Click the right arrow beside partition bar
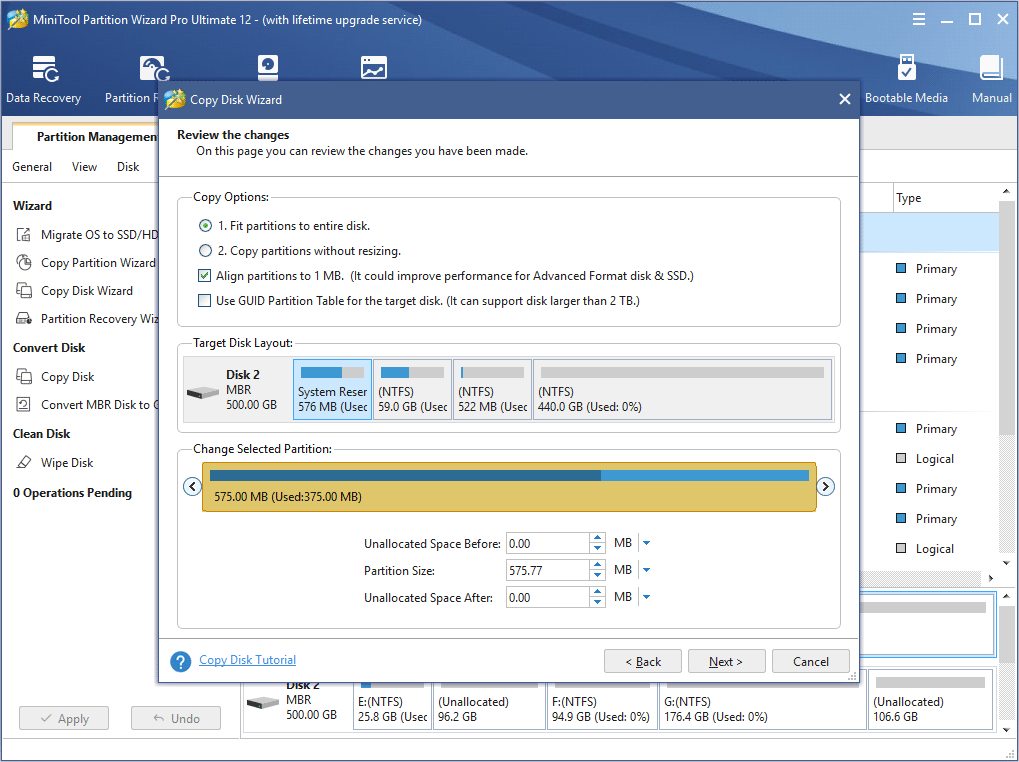 tap(826, 487)
